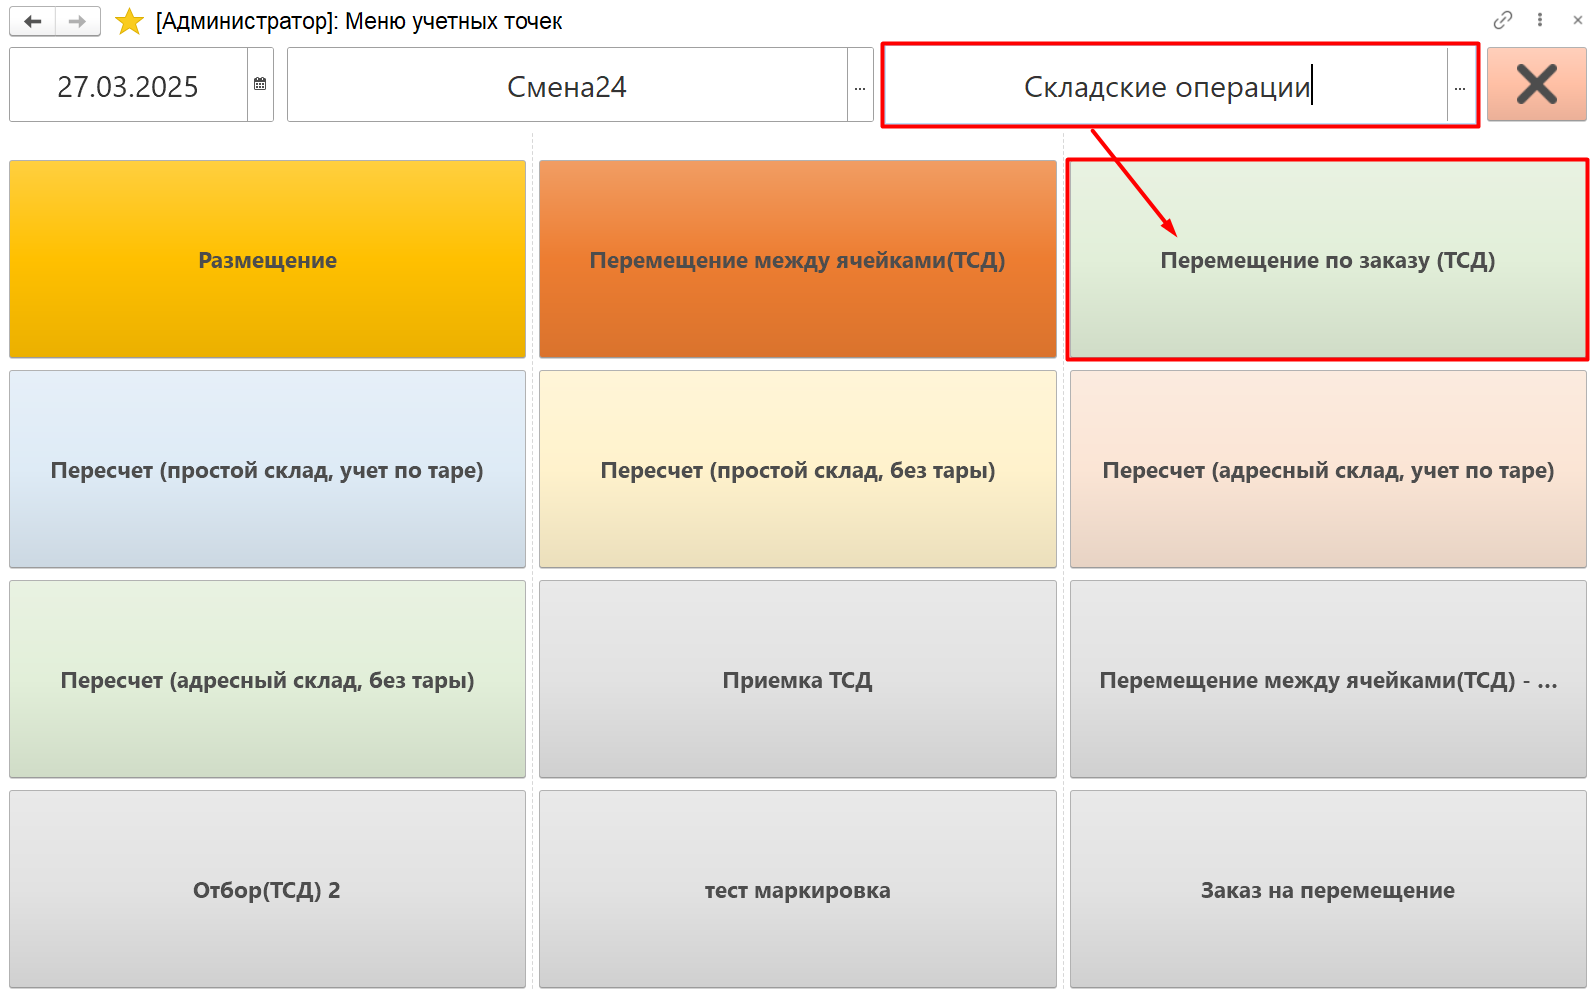
Task: Open Пересчет (простой склад, учет по таре)
Action: 267,470
